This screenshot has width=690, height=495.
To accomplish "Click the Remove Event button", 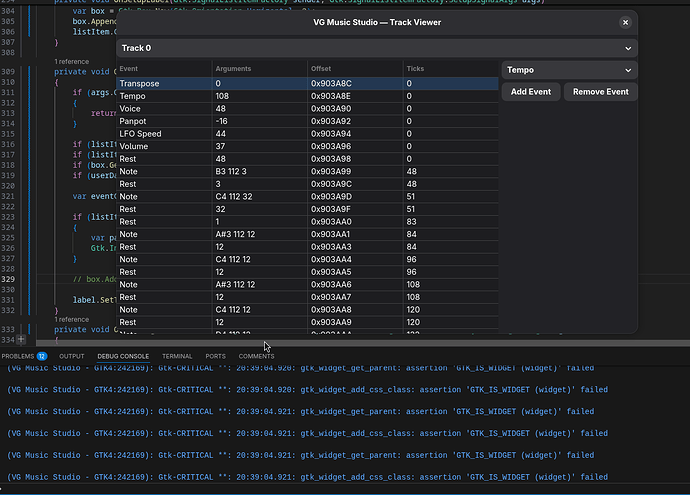I will tap(600, 92).
